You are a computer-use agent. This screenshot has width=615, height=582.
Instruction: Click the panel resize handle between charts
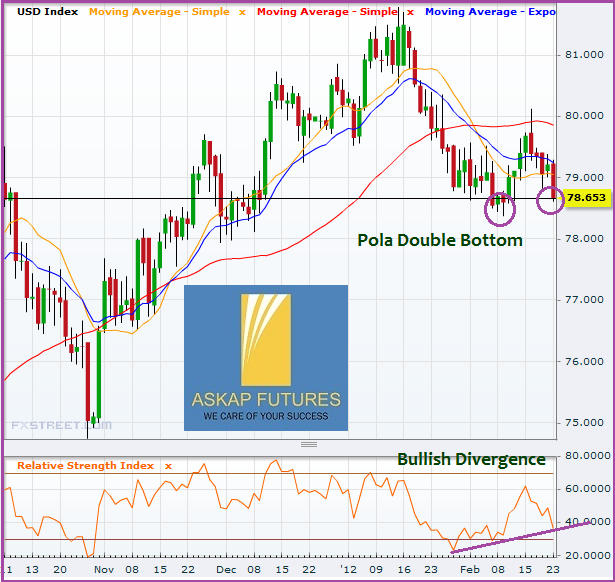coord(308,444)
